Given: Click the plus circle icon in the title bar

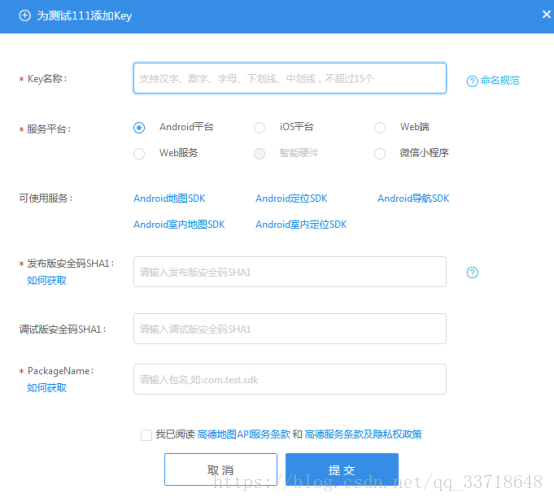Looking at the screenshot, I should click(x=25, y=16).
